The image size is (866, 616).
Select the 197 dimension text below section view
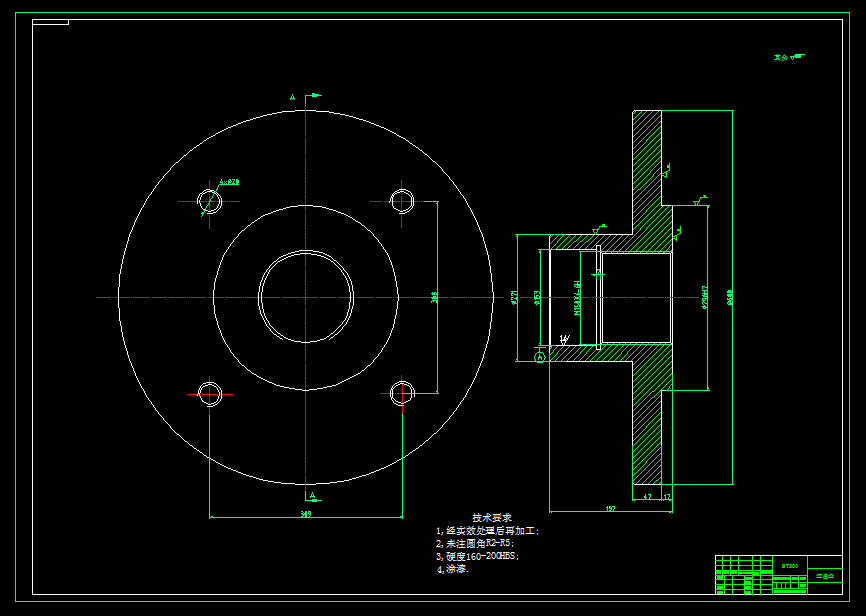pos(610,507)
